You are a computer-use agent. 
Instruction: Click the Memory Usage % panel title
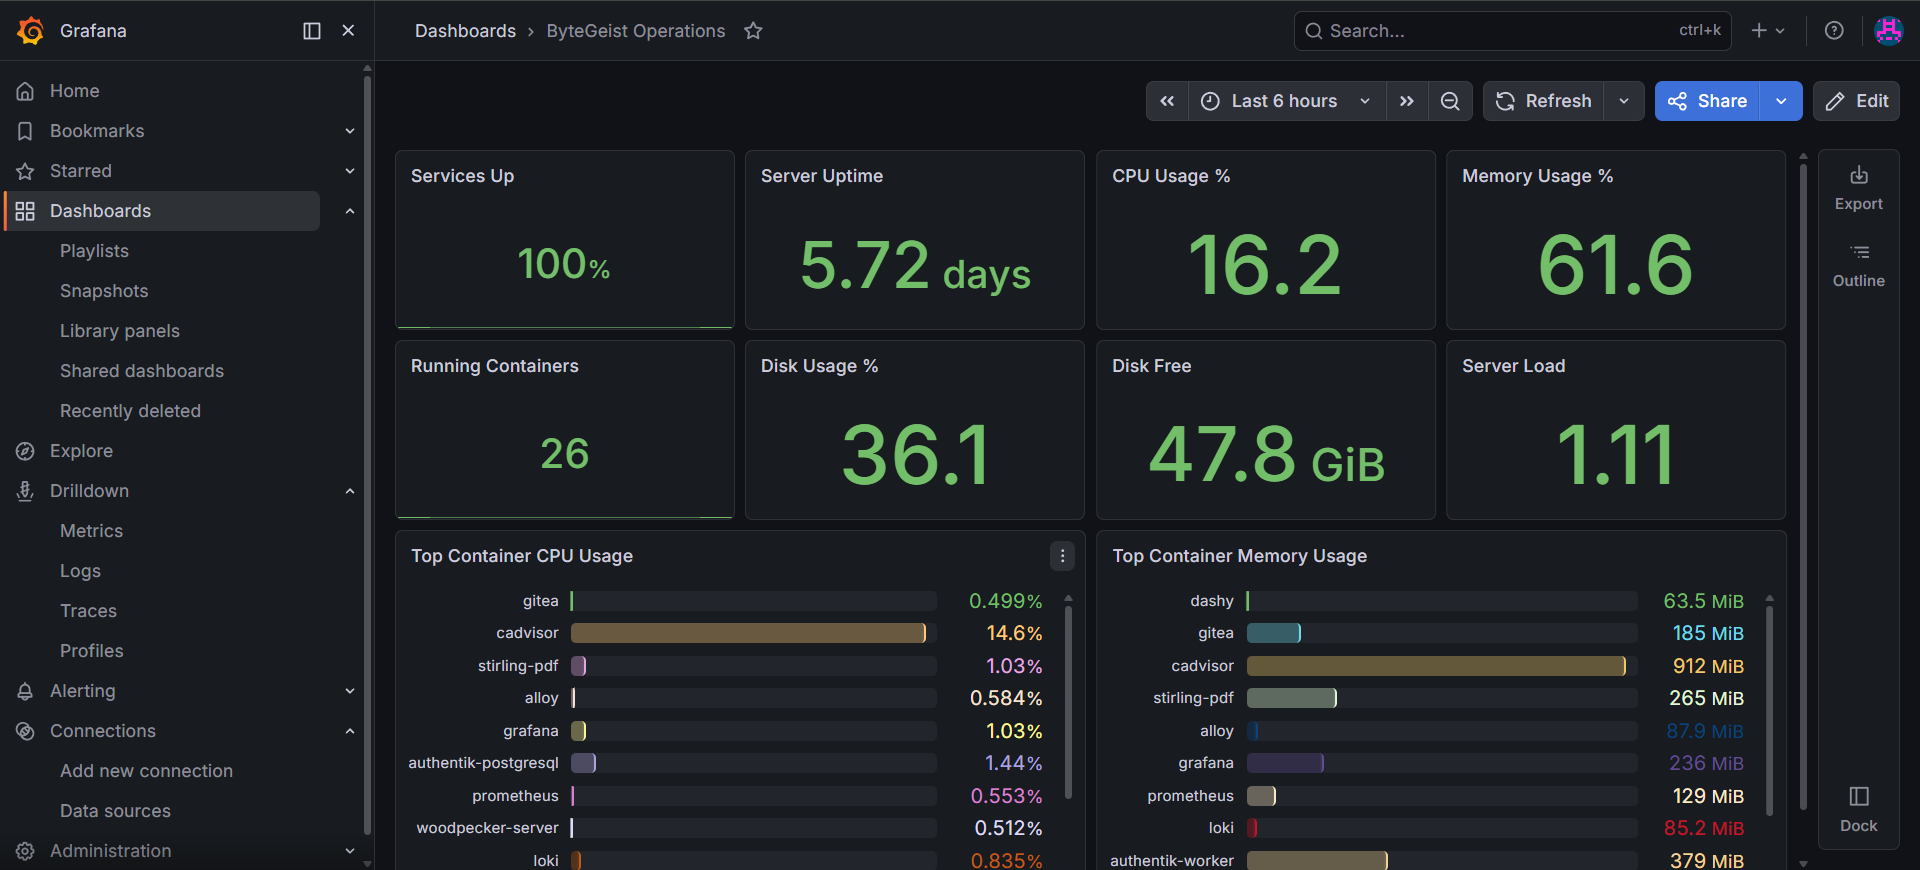point(1537,176)
